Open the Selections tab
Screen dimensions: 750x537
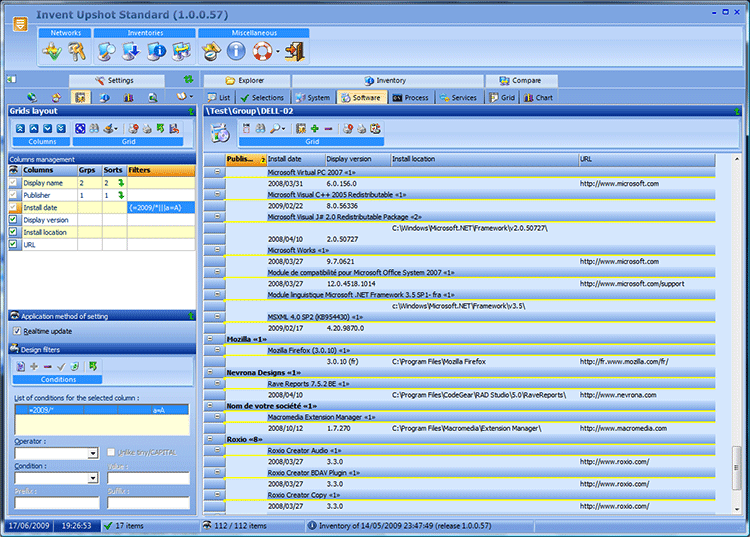click(x=263, y=98)
